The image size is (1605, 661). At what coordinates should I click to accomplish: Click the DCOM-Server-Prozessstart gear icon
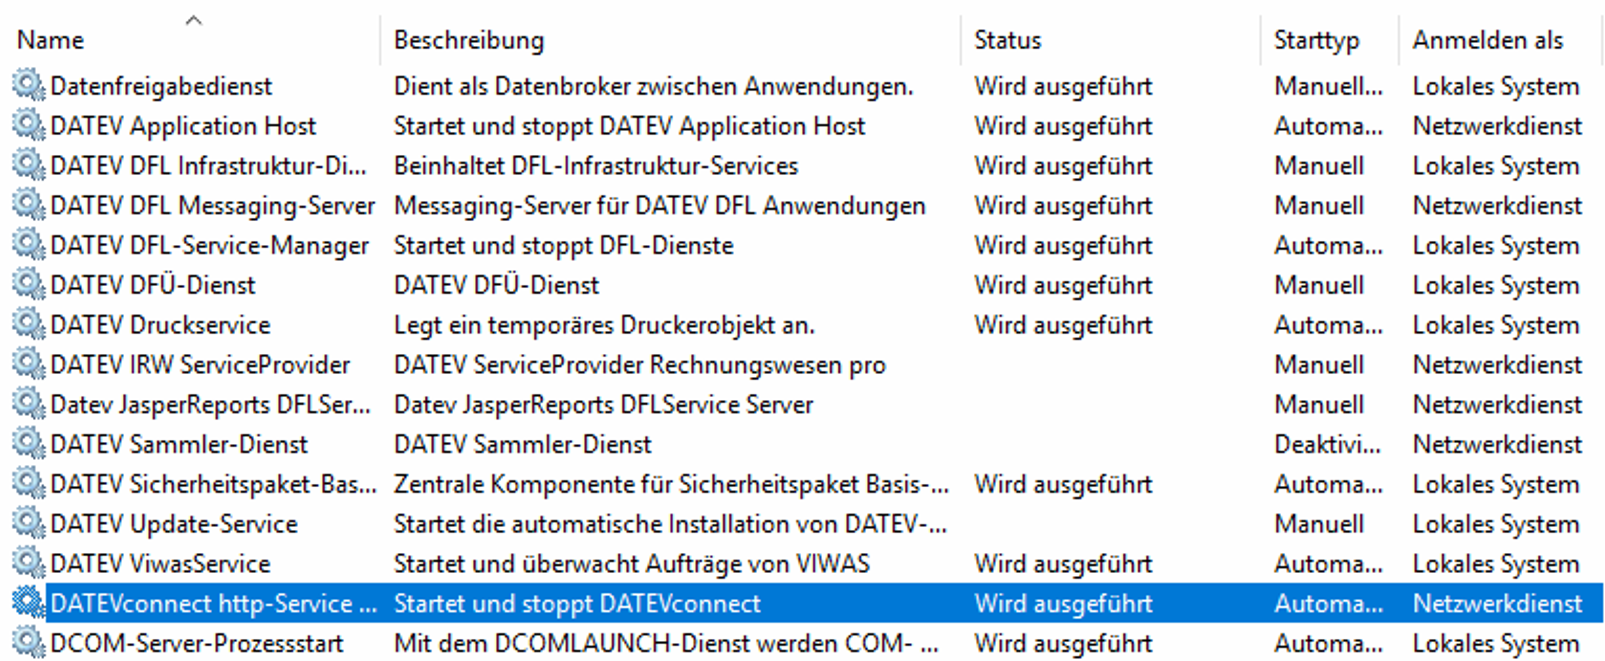(x=27, y=643)
